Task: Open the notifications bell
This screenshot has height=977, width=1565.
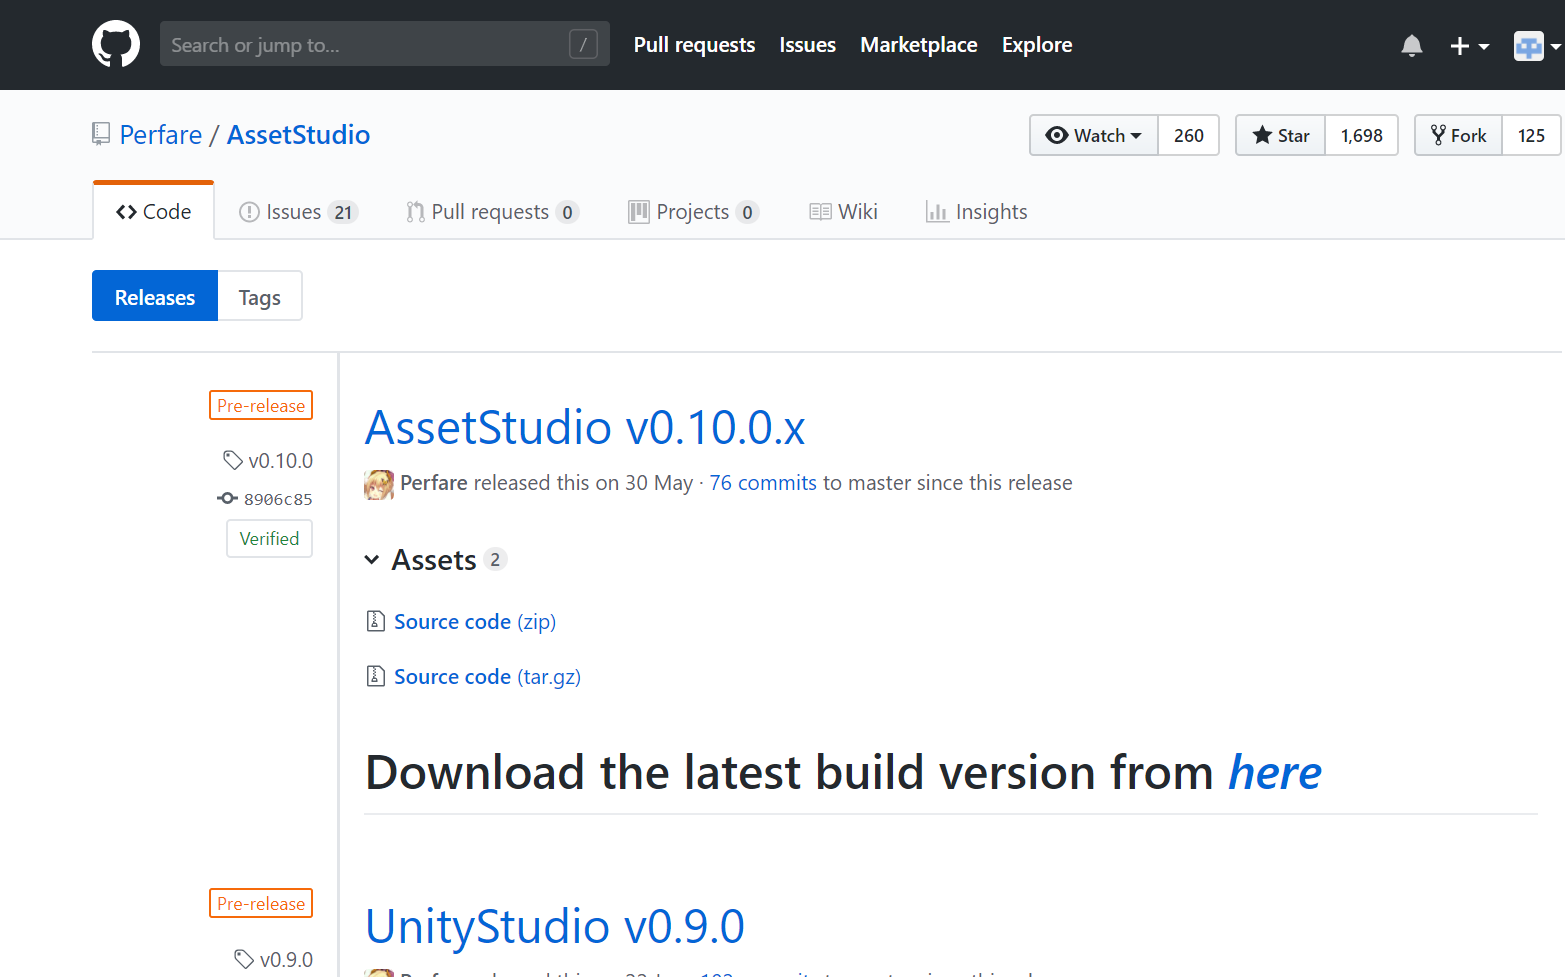Action: pos(1411,46)
